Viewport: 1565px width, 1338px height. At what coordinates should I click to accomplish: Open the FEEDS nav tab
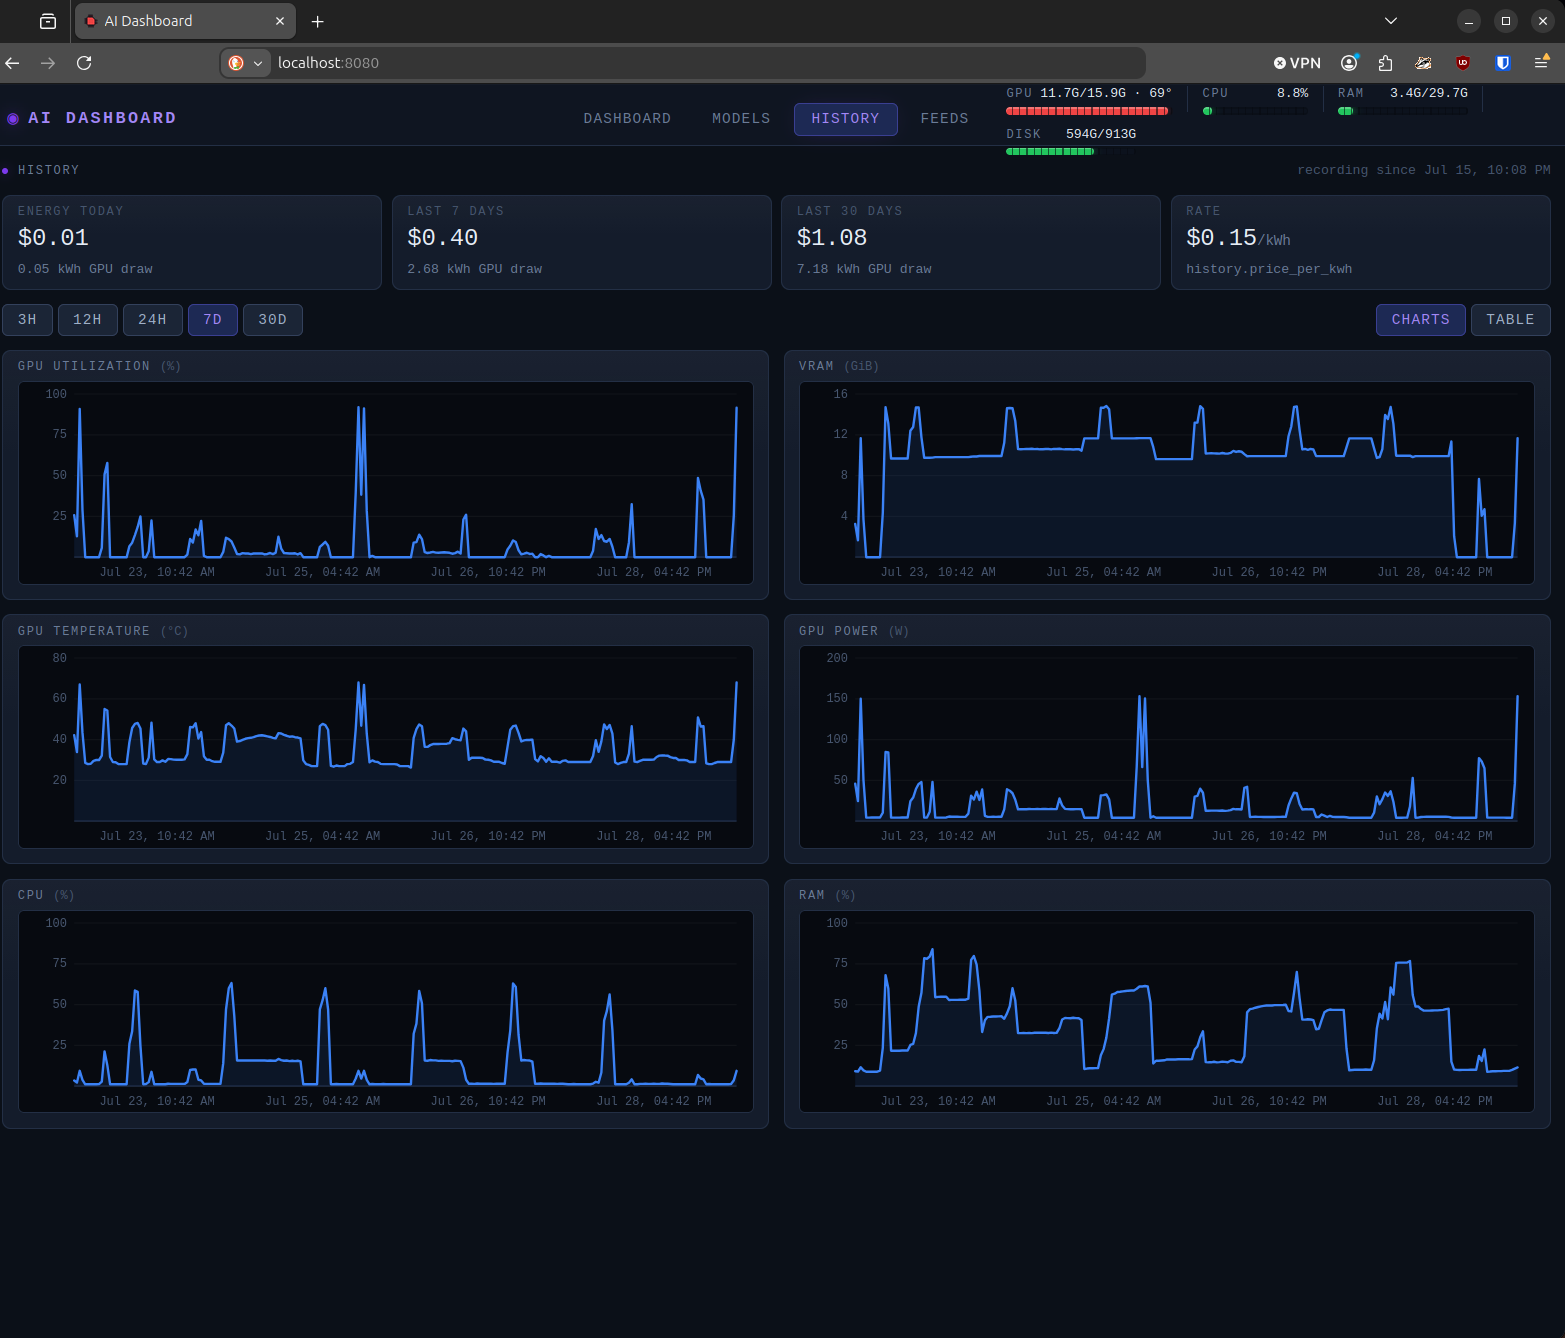pyautogui.click(x=944, y=119)
